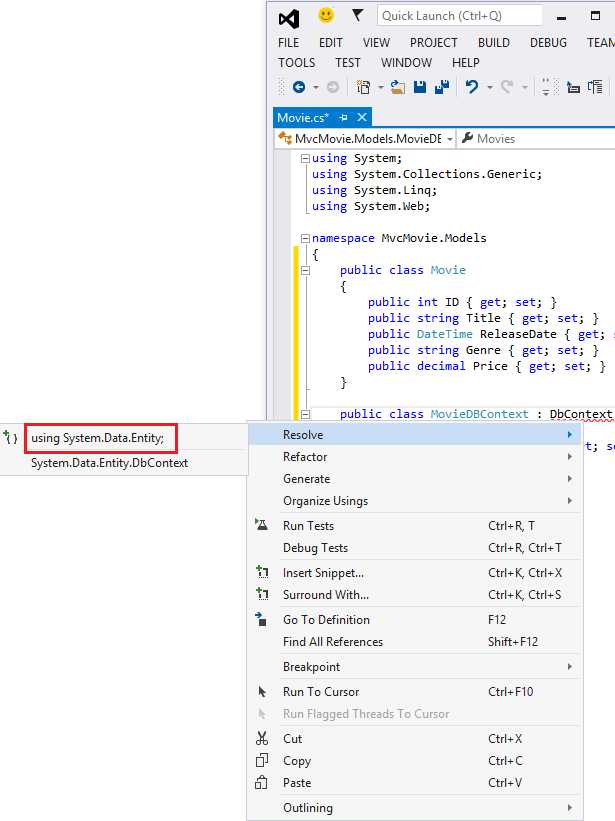615x821 pixels.
Task: Open the New Project dropdown arrow
Action: 381,87
